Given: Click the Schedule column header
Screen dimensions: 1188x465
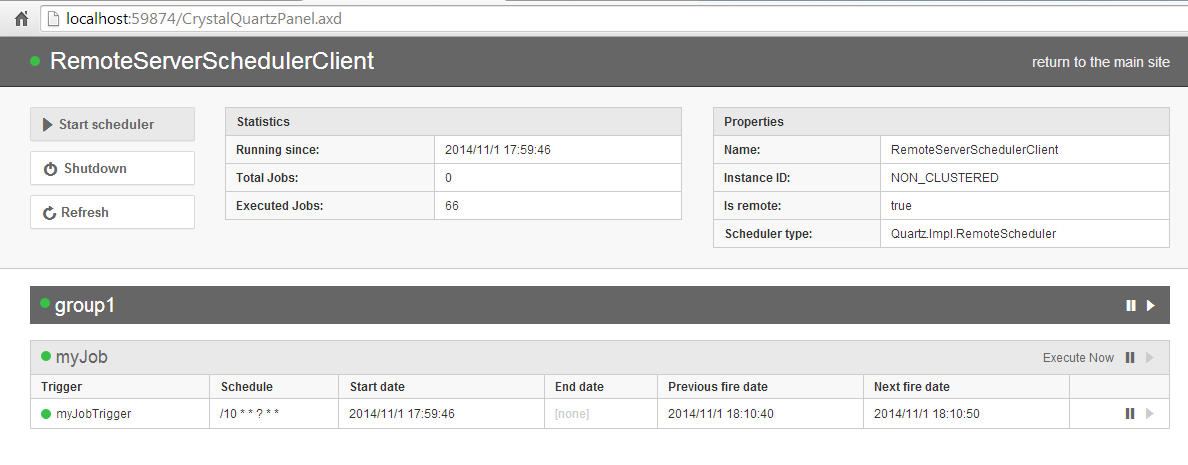Looking at the screenshot, I should [247, 387].
